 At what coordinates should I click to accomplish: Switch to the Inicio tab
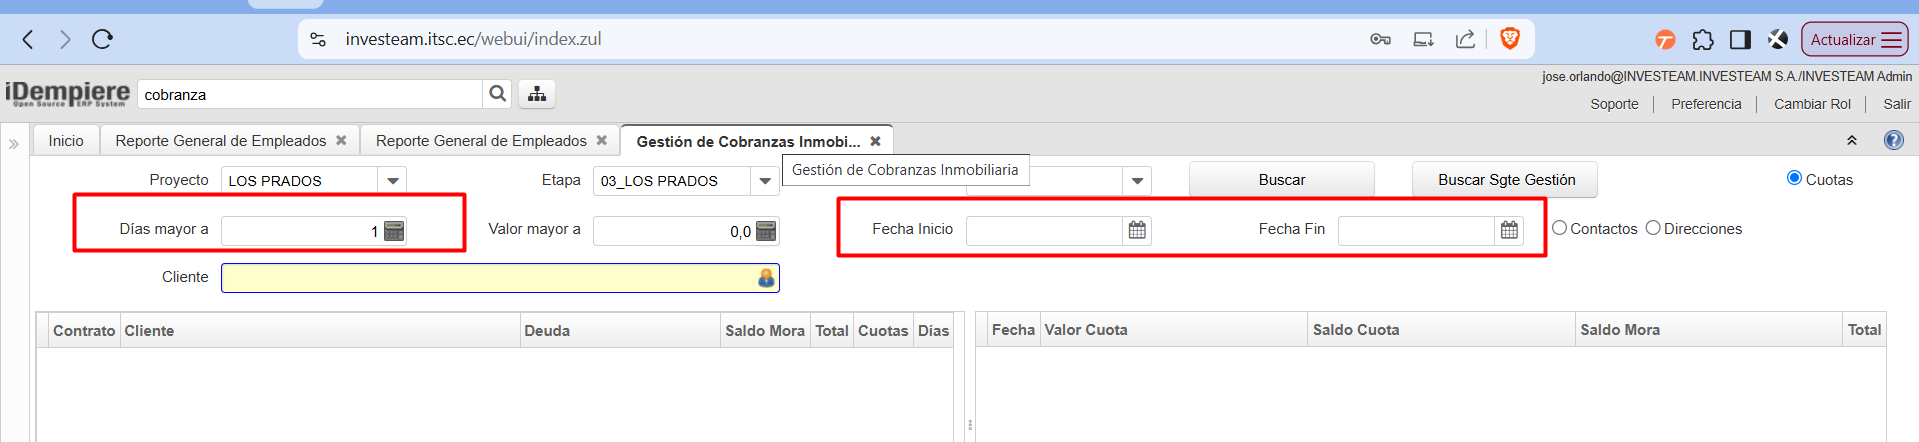point(66,141)
